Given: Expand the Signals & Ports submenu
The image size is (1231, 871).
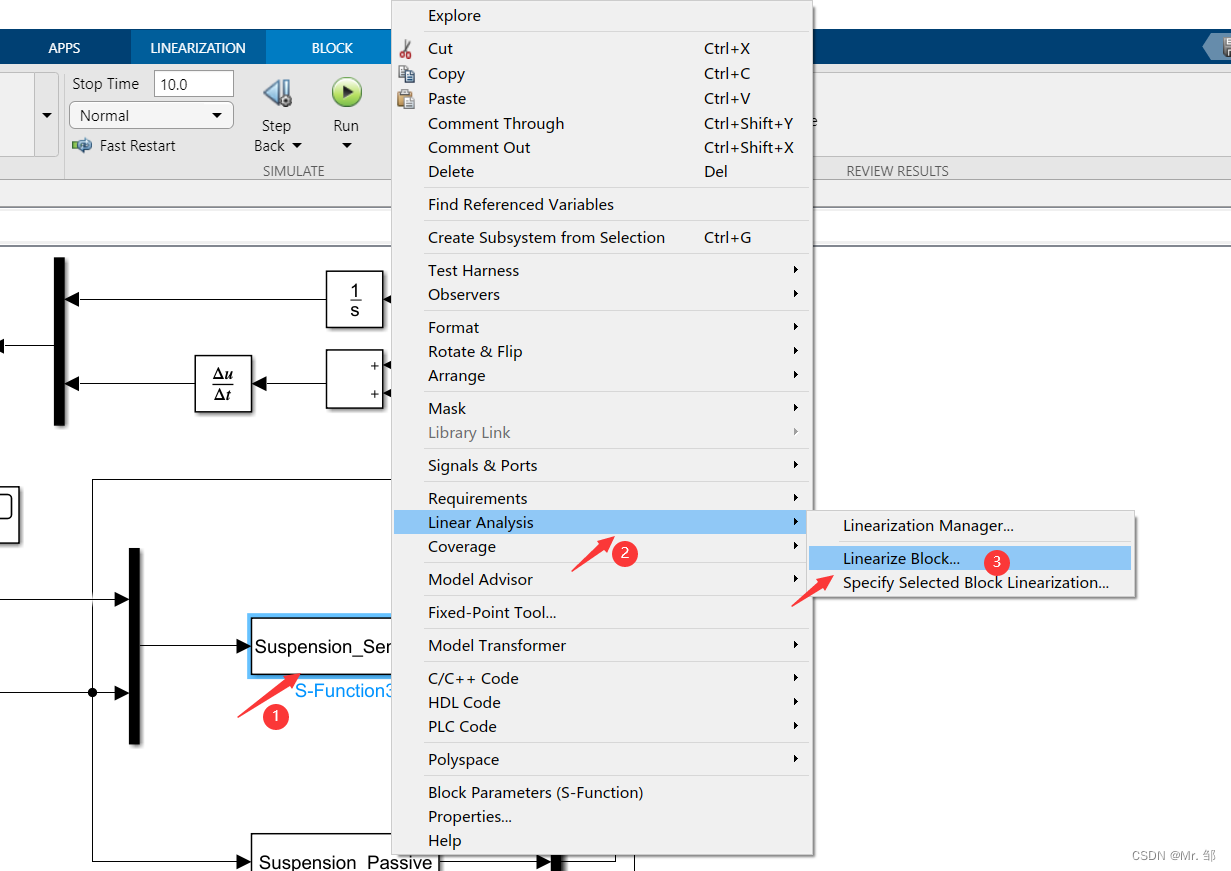Looking at the screenshot, I should 602,465.
